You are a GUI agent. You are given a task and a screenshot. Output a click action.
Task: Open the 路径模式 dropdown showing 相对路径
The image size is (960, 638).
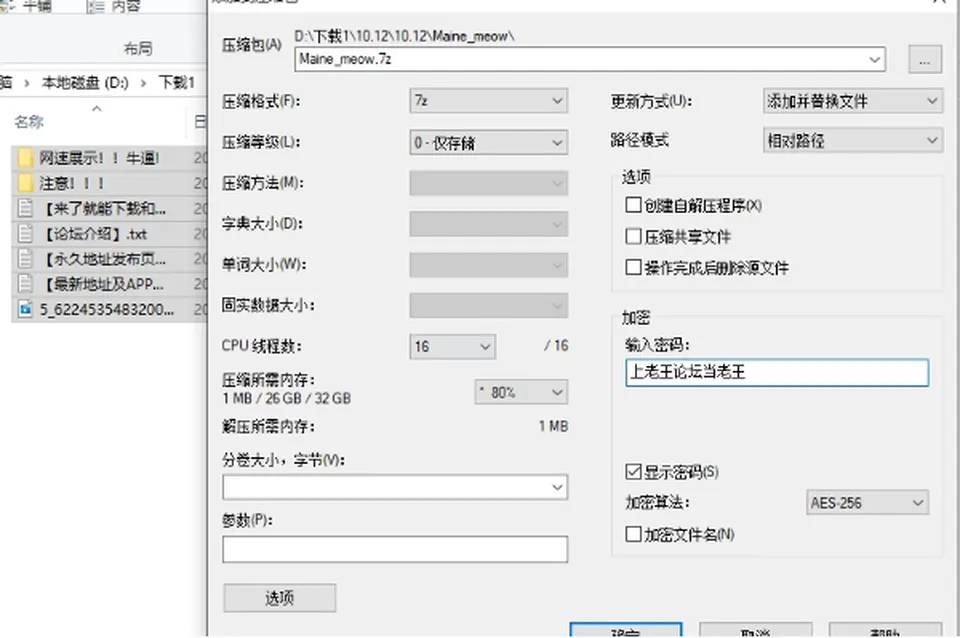[x=852, y=141]
